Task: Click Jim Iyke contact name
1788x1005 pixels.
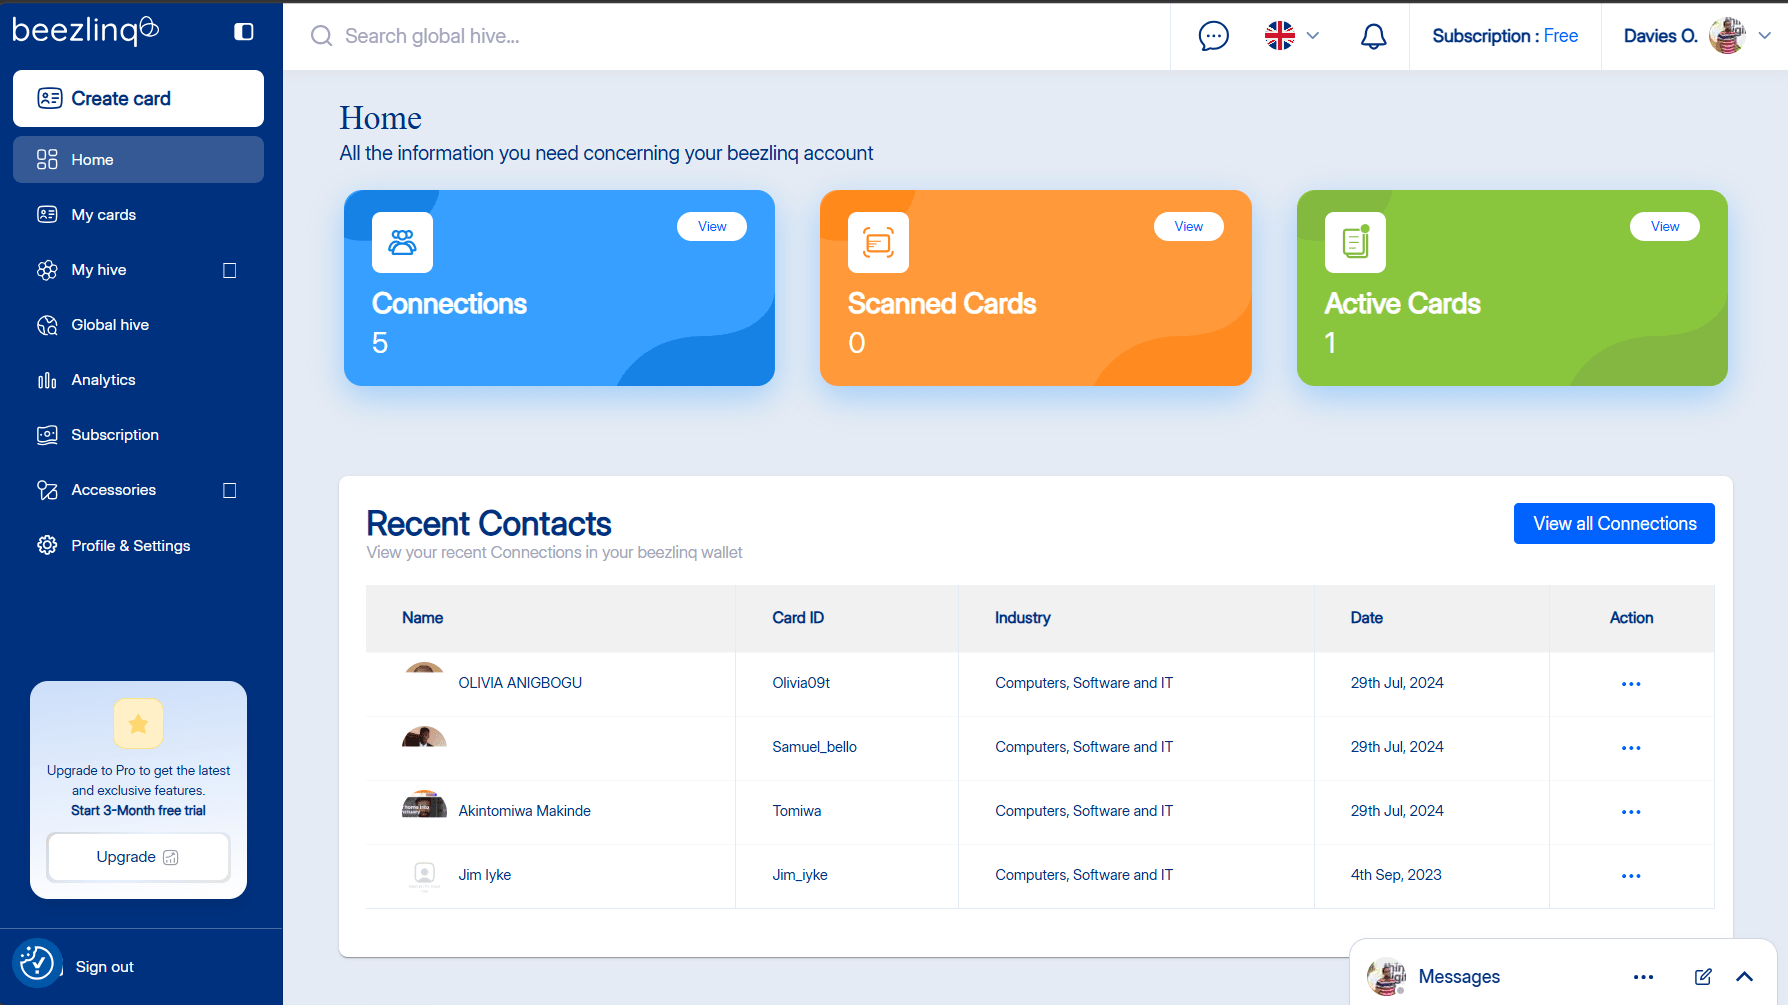Action: pyautogui.click(x=485, y=875)
